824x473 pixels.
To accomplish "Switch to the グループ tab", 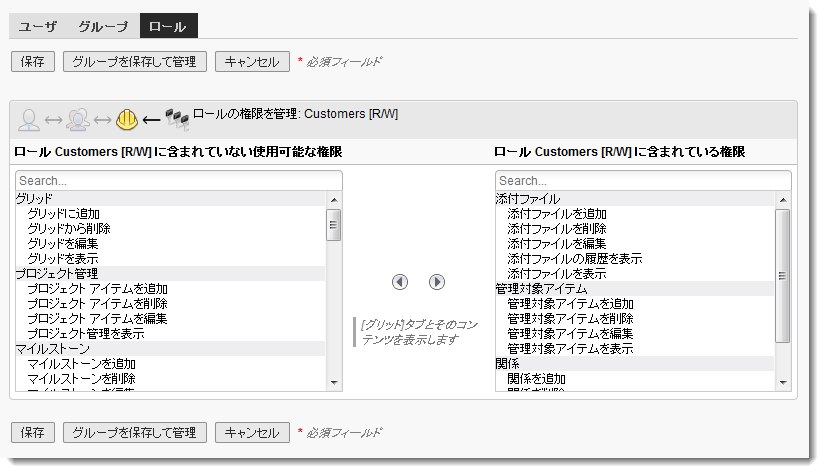I will pos(103,26).
